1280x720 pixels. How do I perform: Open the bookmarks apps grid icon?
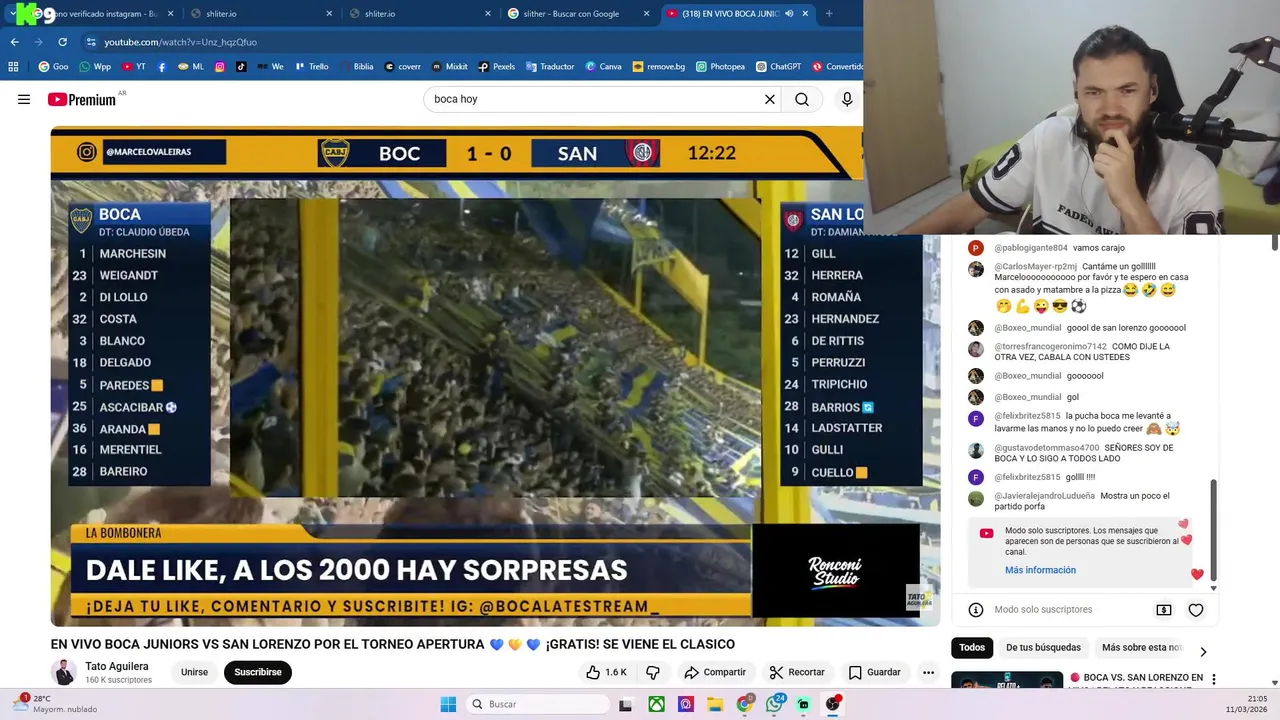point(13,67)
